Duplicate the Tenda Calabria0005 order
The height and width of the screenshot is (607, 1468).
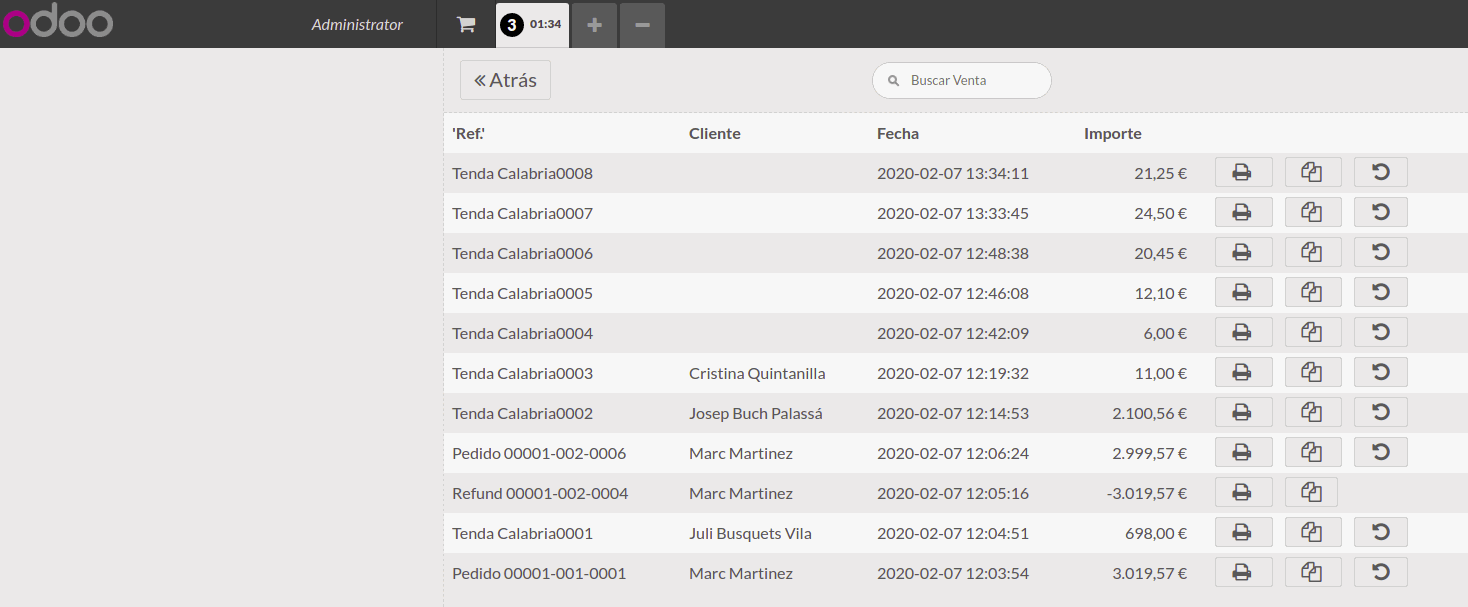(1312, 292)
